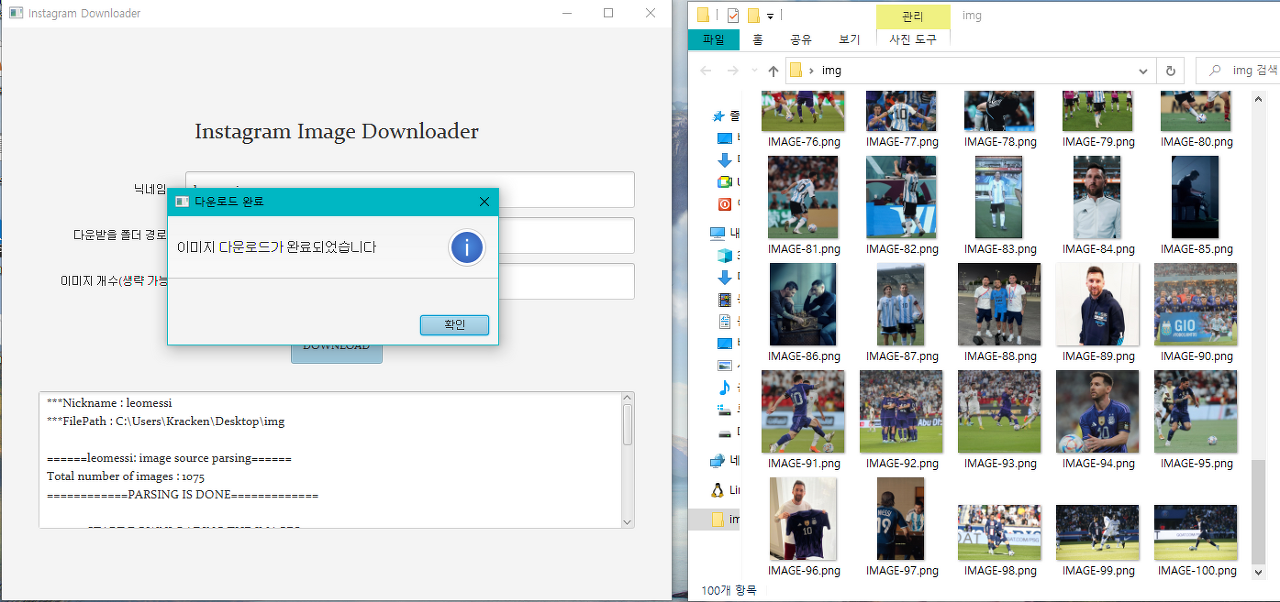Click the IMAGE-83.png file name
The width and height of the screenshot is (1280, 602).
[x=1000, y=249]
